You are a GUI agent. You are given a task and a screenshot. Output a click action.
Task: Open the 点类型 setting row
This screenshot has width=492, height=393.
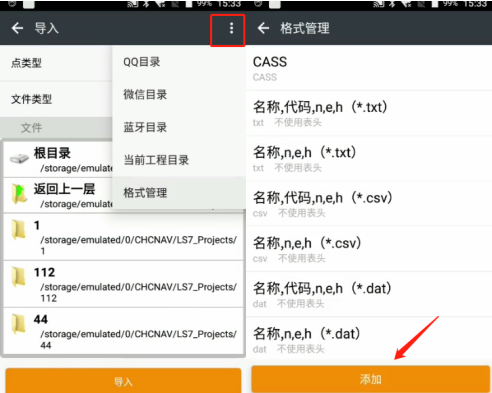pos(56,63)
